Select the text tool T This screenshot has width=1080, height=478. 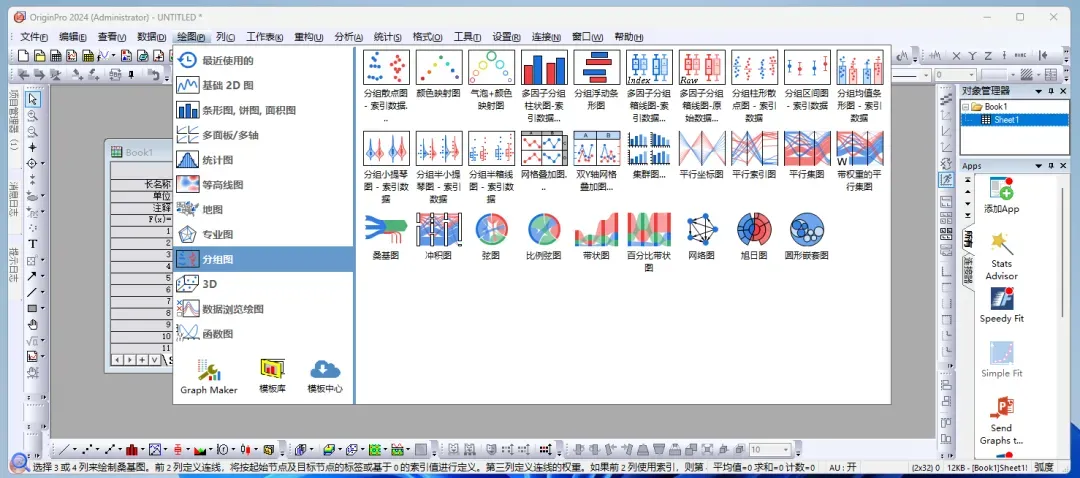32,244
